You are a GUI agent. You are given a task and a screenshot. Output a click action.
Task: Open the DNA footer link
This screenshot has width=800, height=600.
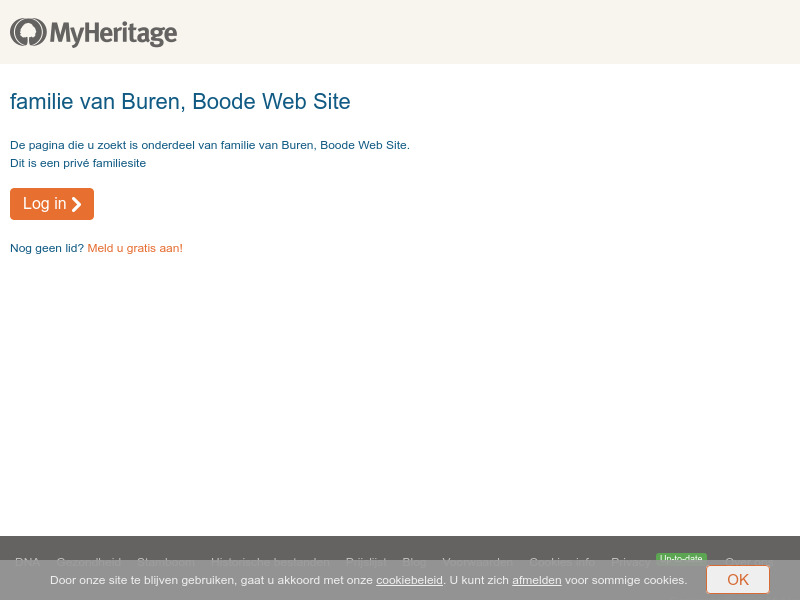[x=27, y=562]
